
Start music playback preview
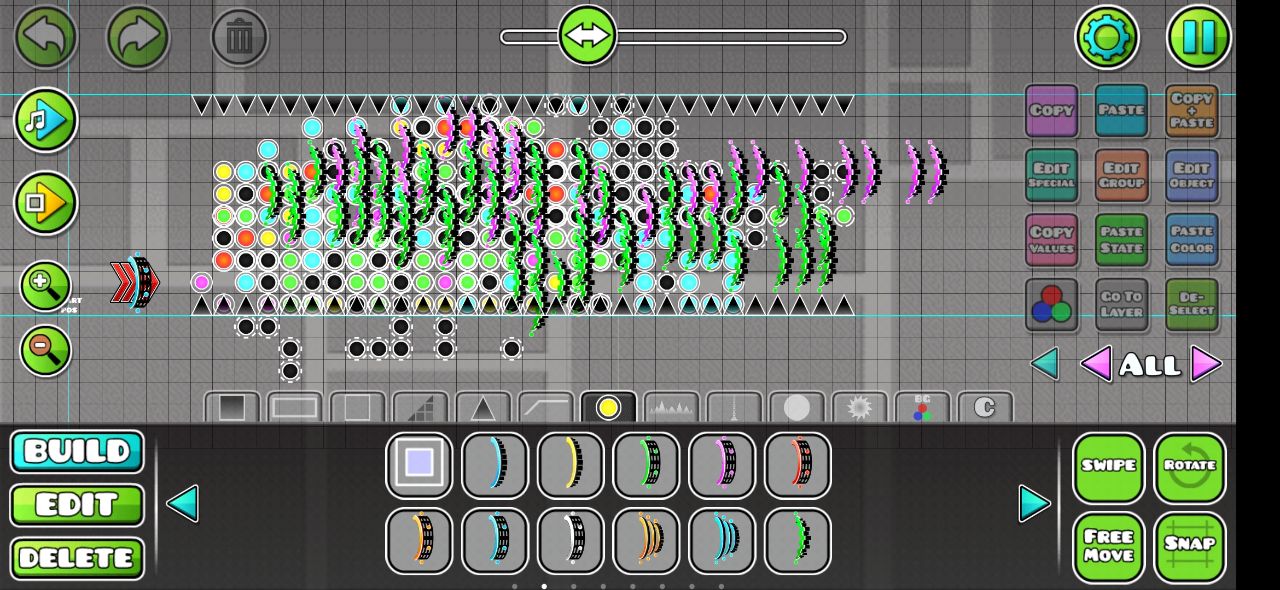[x=46, y=120]
